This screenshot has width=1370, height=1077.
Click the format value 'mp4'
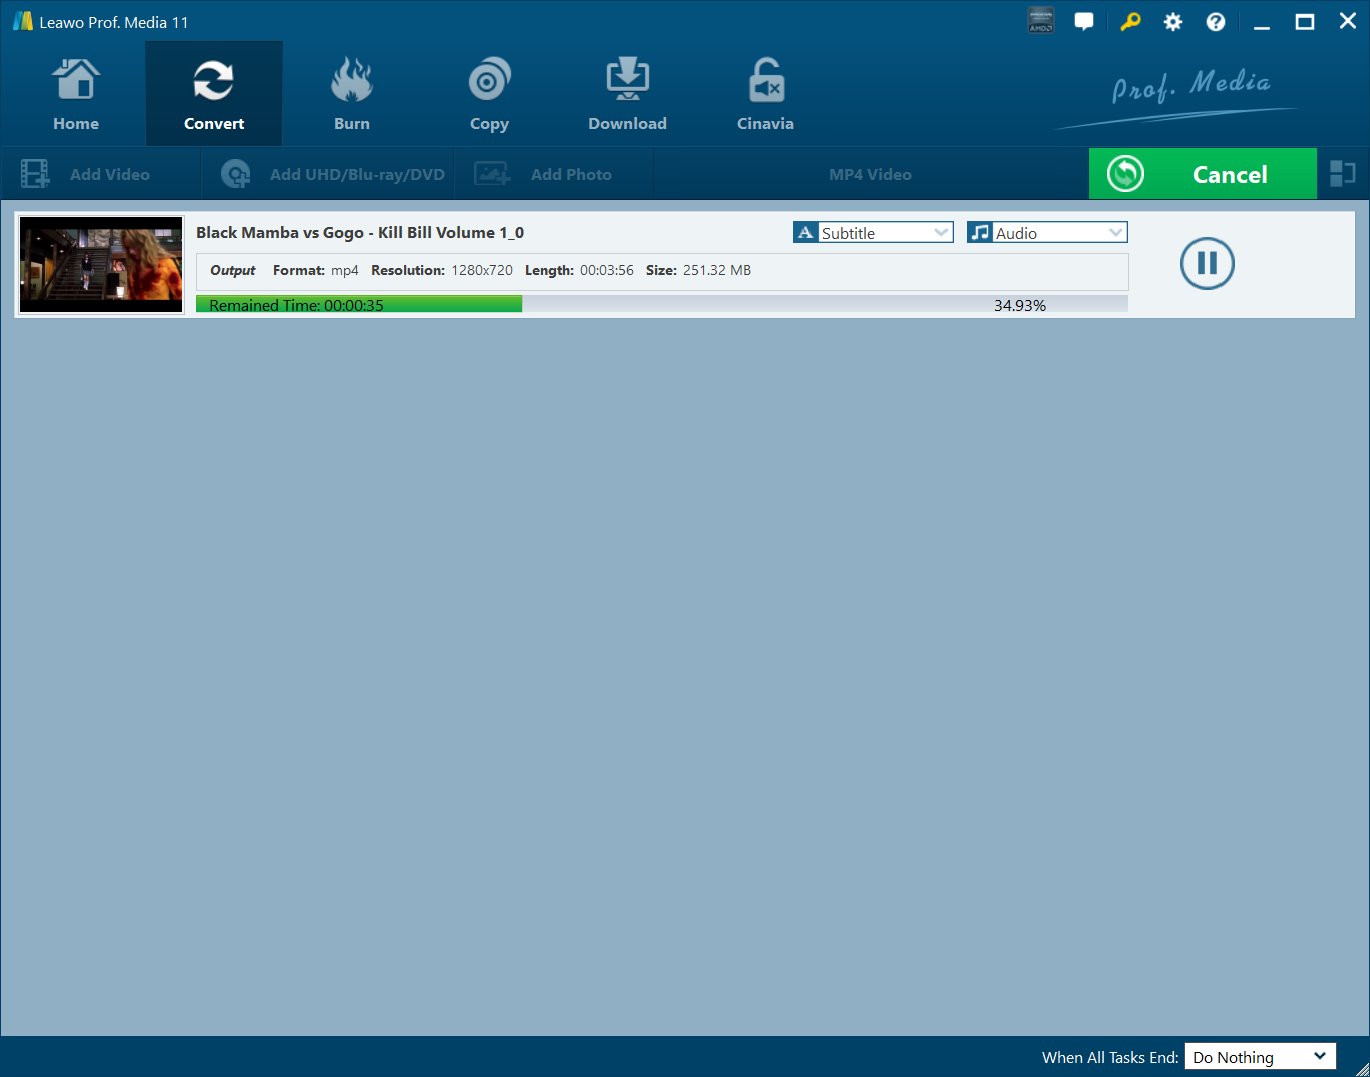coord(345,271)
